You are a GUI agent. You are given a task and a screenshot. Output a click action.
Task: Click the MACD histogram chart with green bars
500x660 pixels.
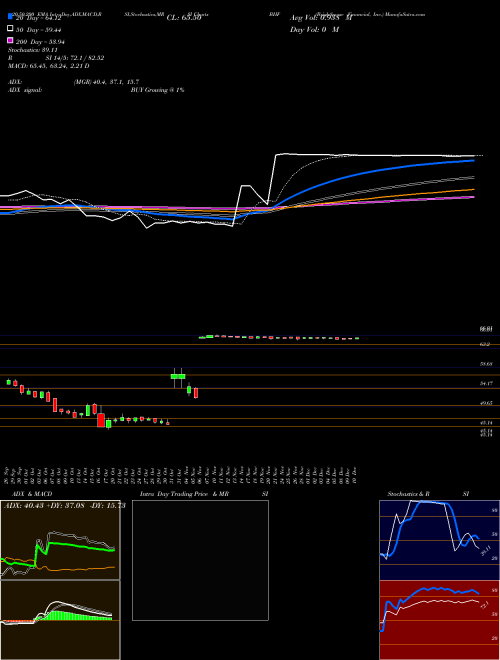pos(60,620)
